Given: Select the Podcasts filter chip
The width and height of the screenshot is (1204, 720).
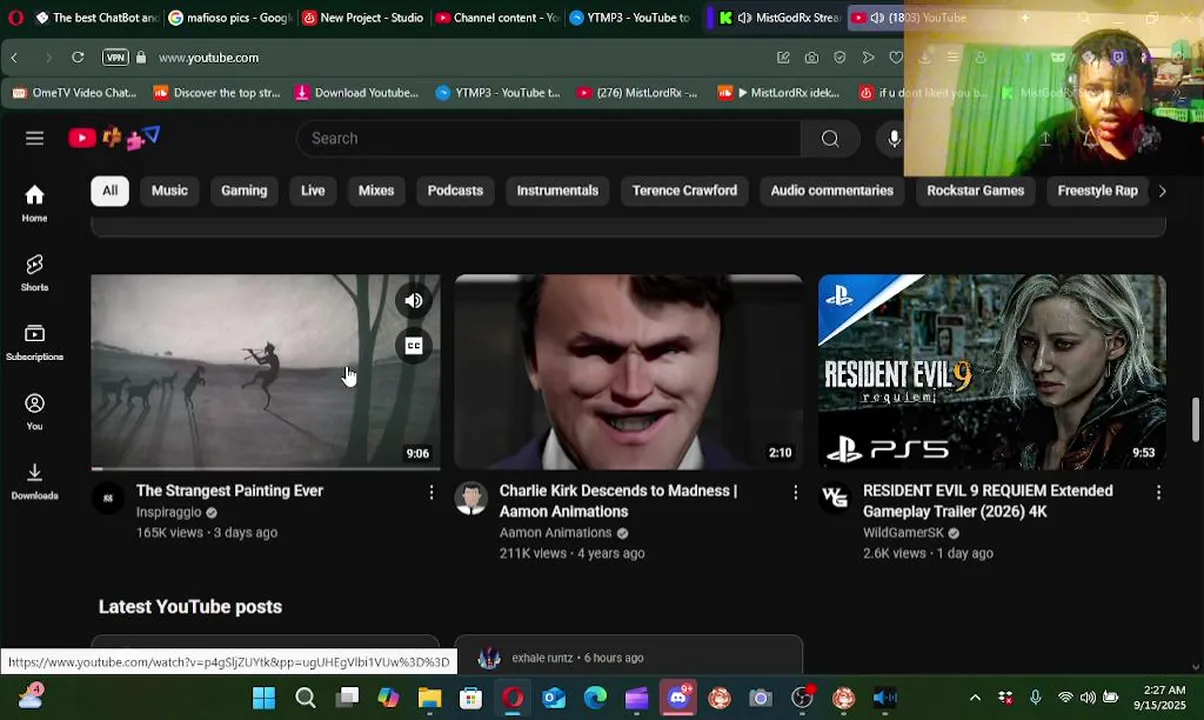Looking at the screenshot, I should (x=455, y=190).
